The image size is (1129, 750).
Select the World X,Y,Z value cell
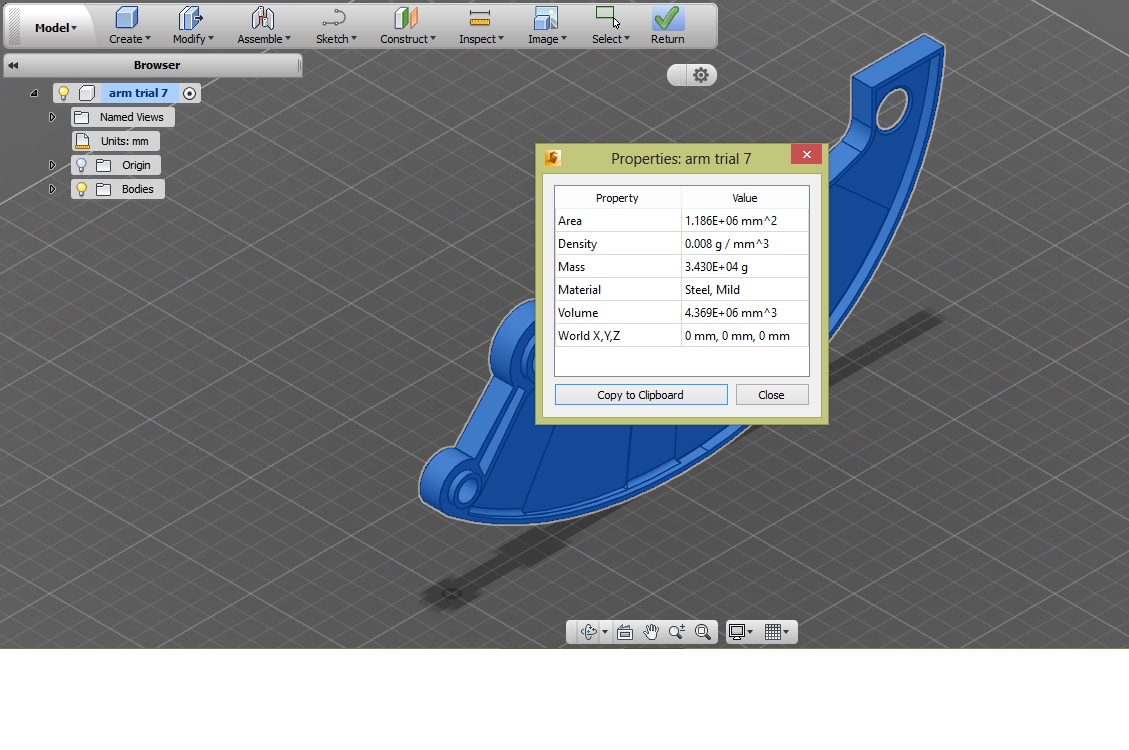click(745, 335)
